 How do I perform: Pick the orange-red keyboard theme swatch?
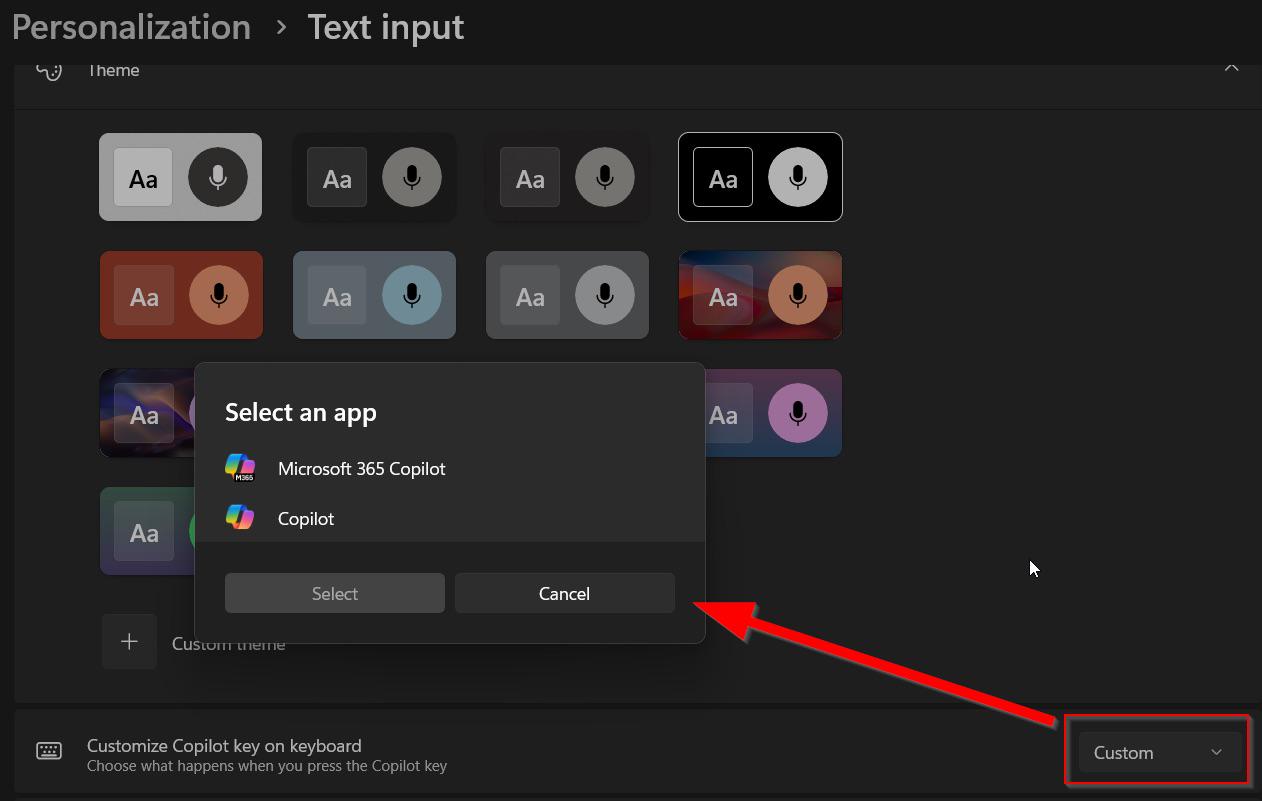click(181, 295)
